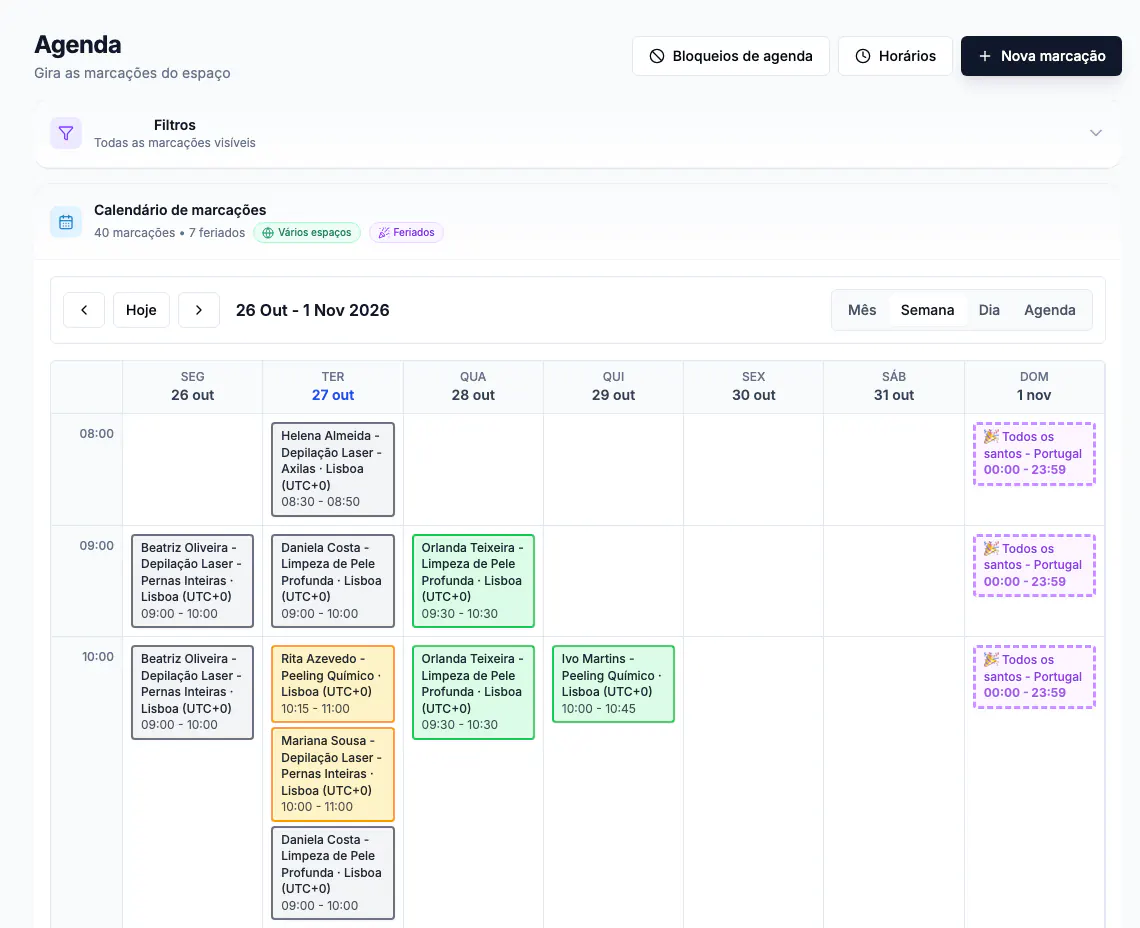The width and height of the screenshot is (1140, 928).
Task: Open Orlanda Teixeira appointment in 09:00 row
Action: pos(473,581)
